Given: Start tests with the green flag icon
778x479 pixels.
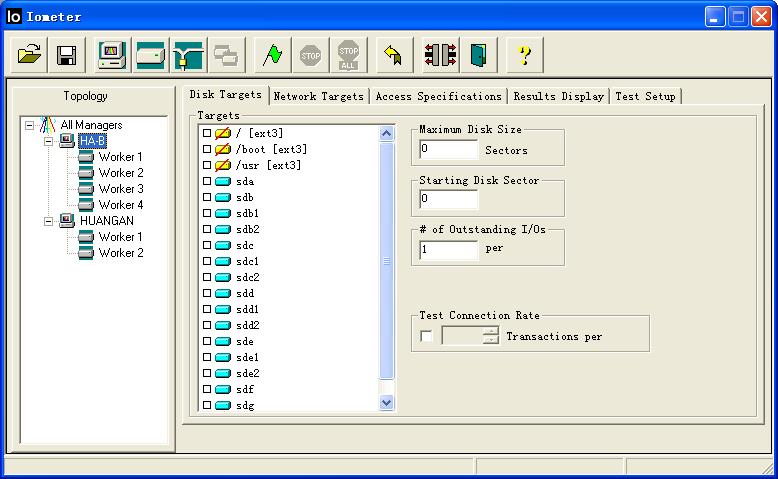Looking at the screenshot, I should tap(272, 55).
